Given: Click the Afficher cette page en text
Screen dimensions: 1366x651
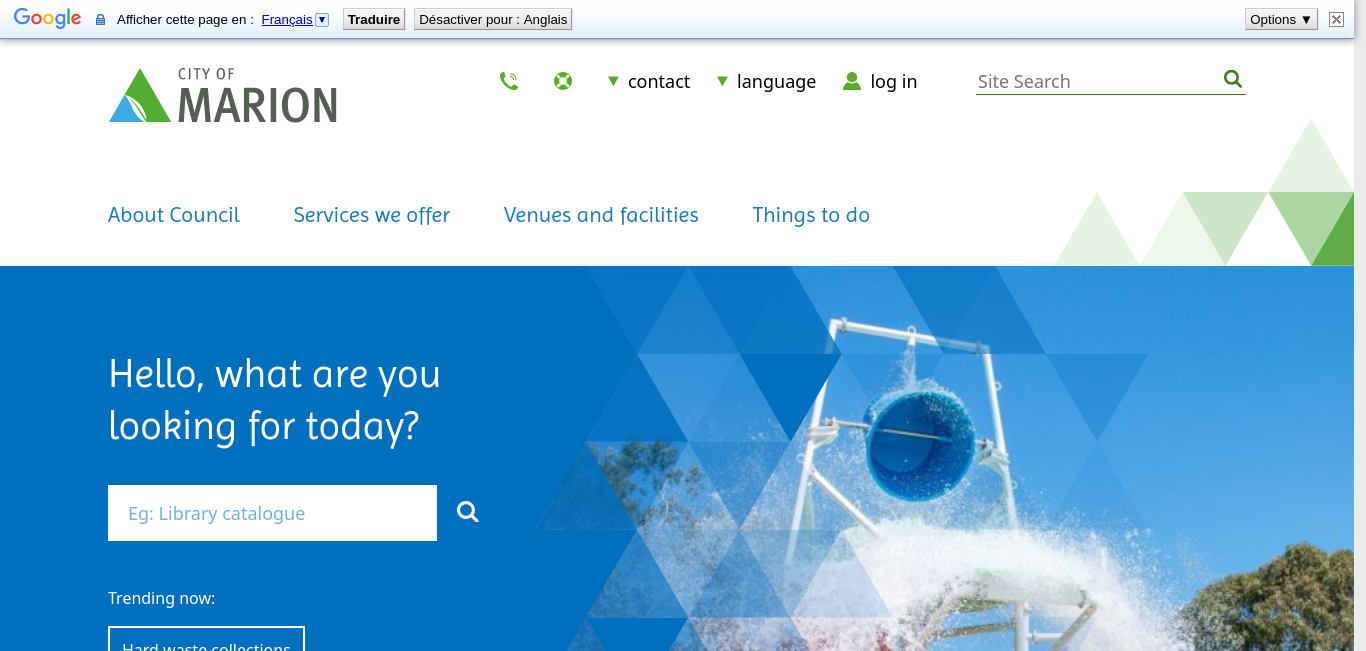Looking at the screenshot, I should tap(185, 20).
